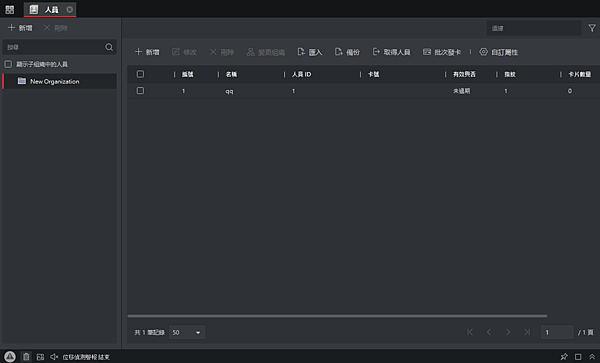600x363 pixels.
Task: Toggle the select-all header checkbox
Action: click(140, 74)
